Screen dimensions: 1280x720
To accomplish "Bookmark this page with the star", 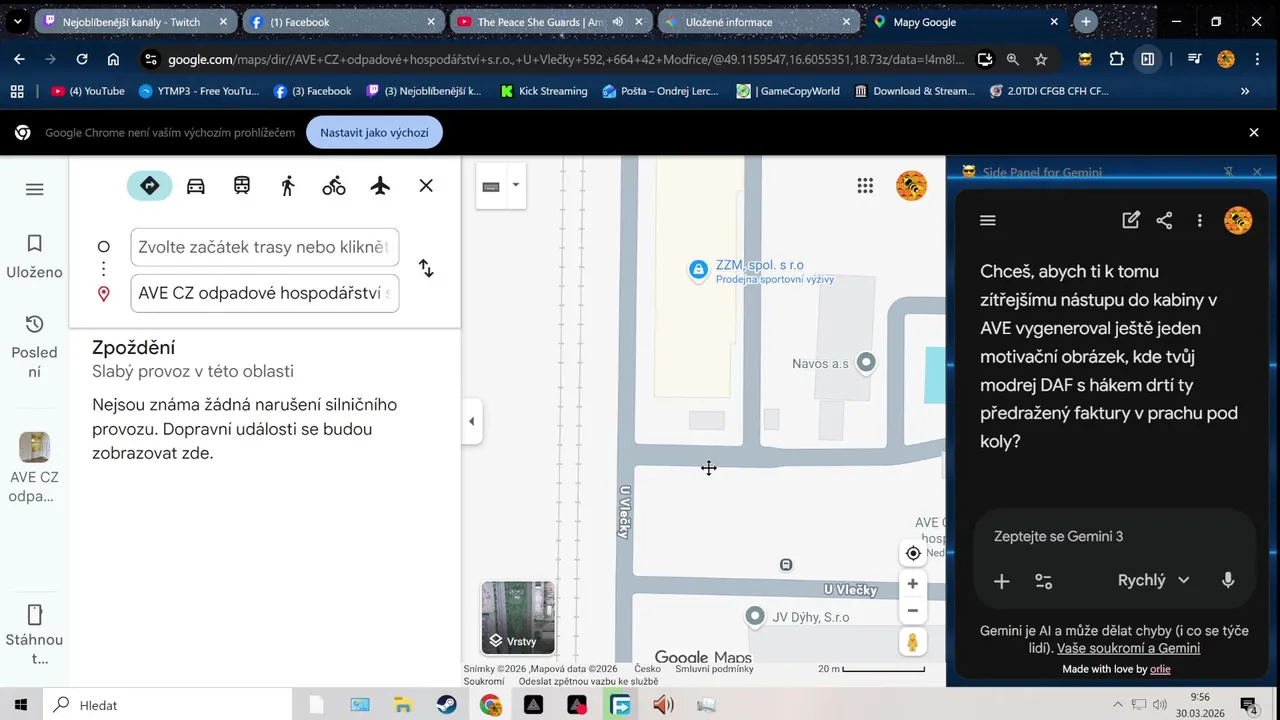I will pos(1041,59).
